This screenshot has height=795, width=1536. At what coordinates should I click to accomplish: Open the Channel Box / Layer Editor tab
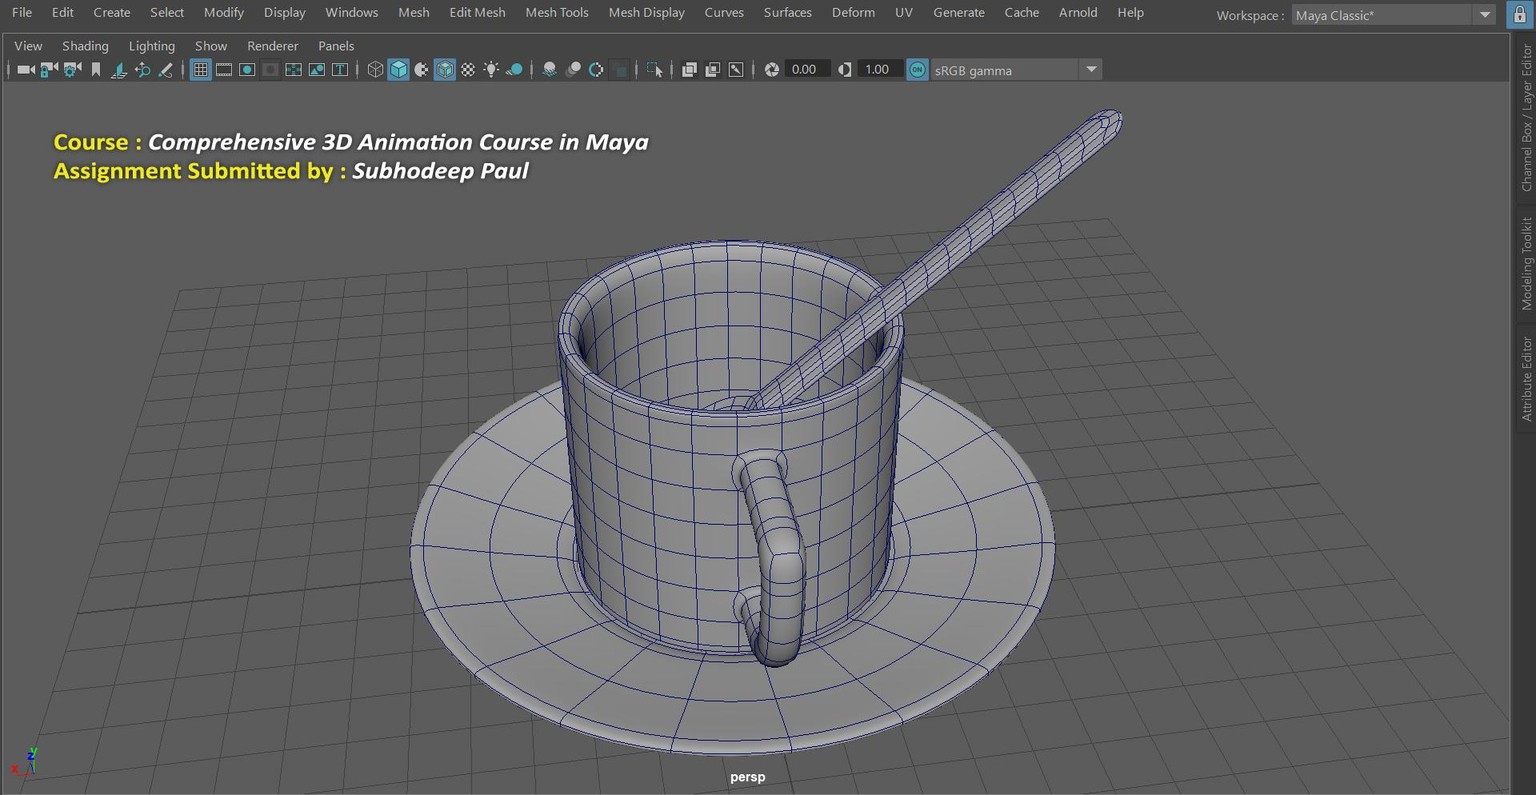pyautogui.click(x=1527, y=117)
